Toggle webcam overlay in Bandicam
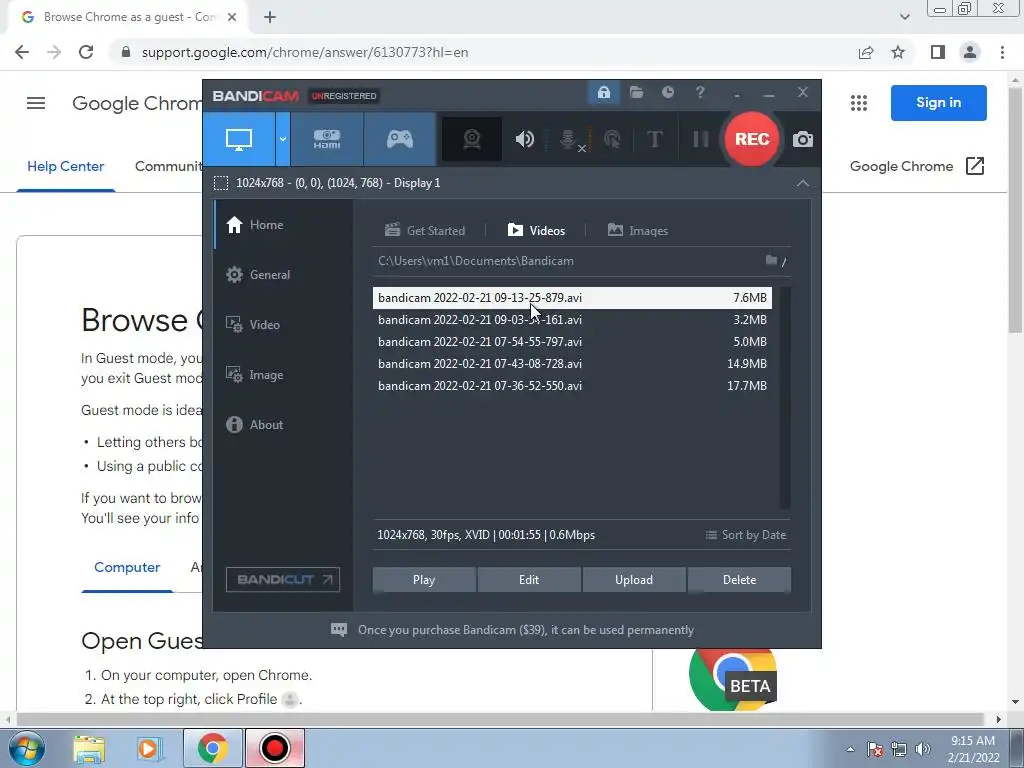The height and width of the screenshot is (768, 1024). point(472,139)
